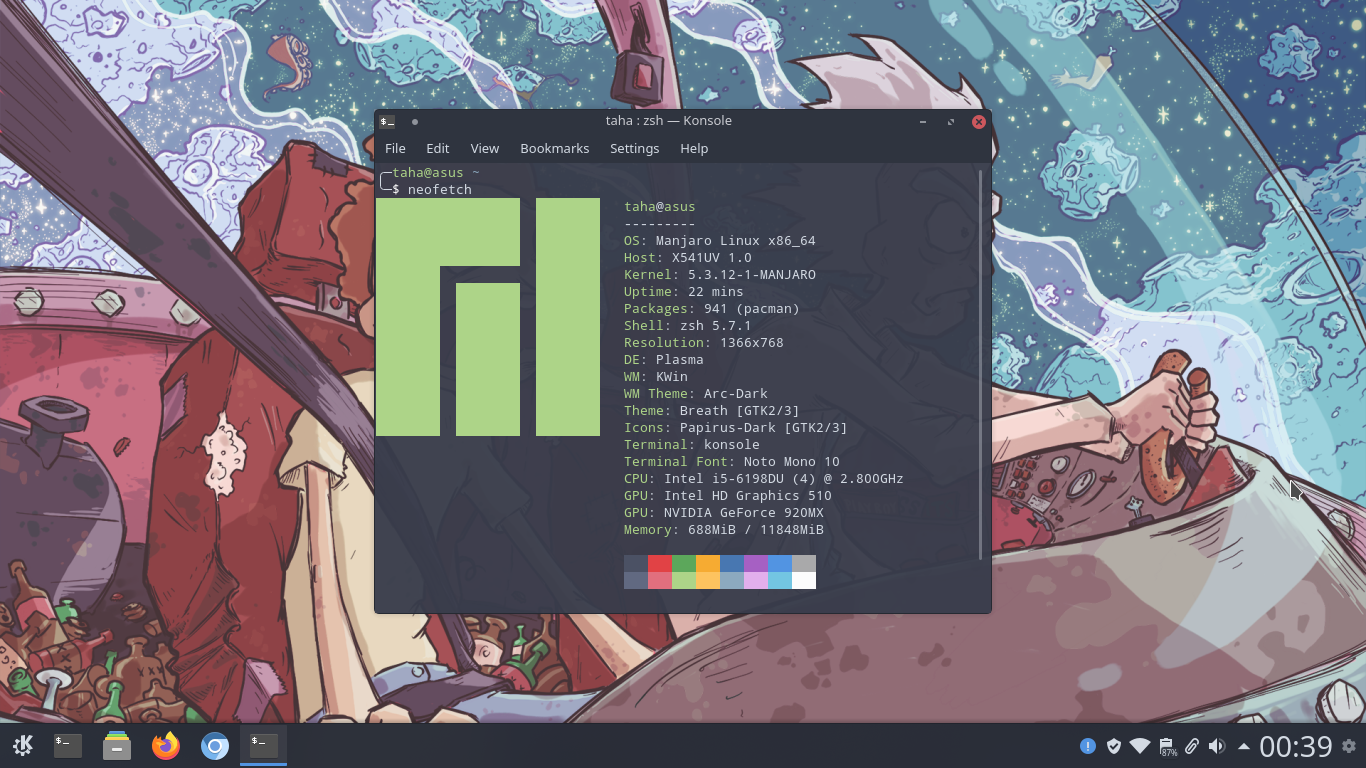Select the active Konsole task in taskbar
The image size is (1366, 768).
[x=264, y=745]
